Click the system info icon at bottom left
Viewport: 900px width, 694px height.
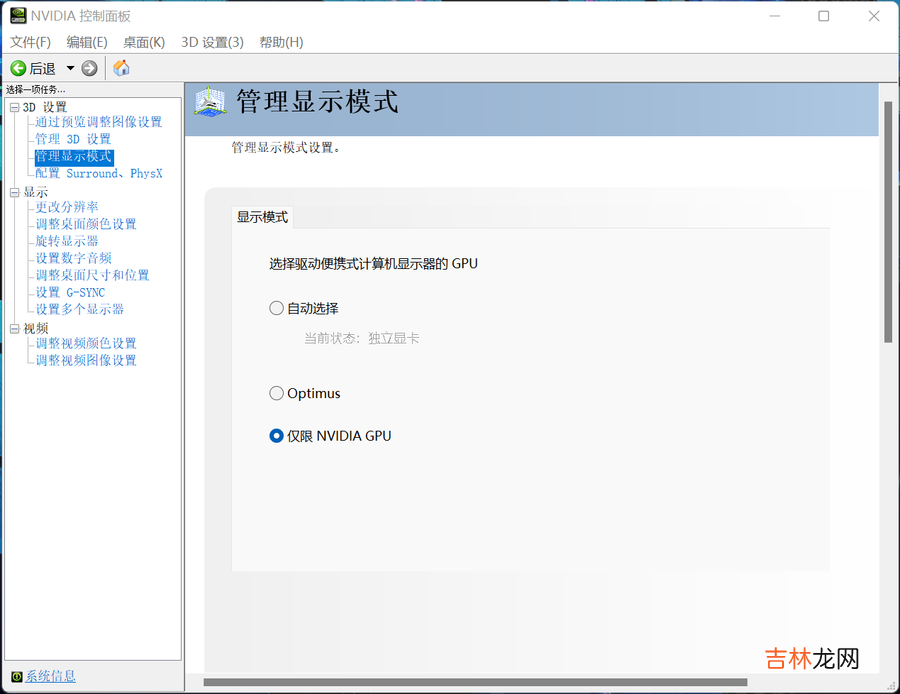[x=15, y=677]
